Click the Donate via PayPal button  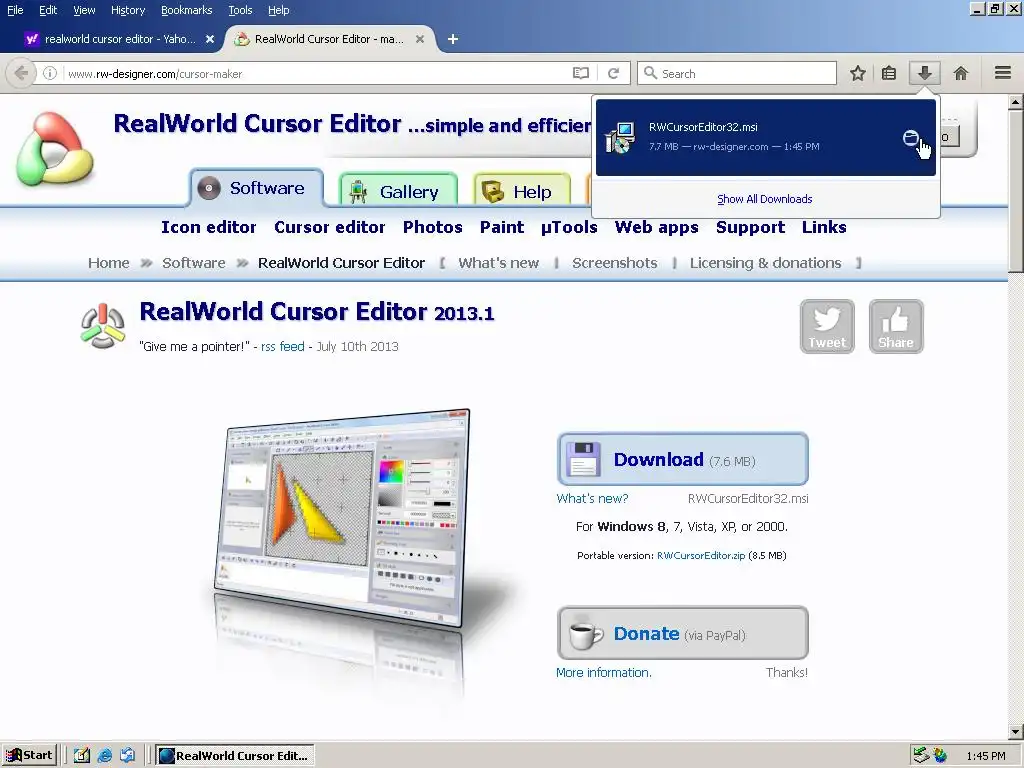(x=683, y=633)
